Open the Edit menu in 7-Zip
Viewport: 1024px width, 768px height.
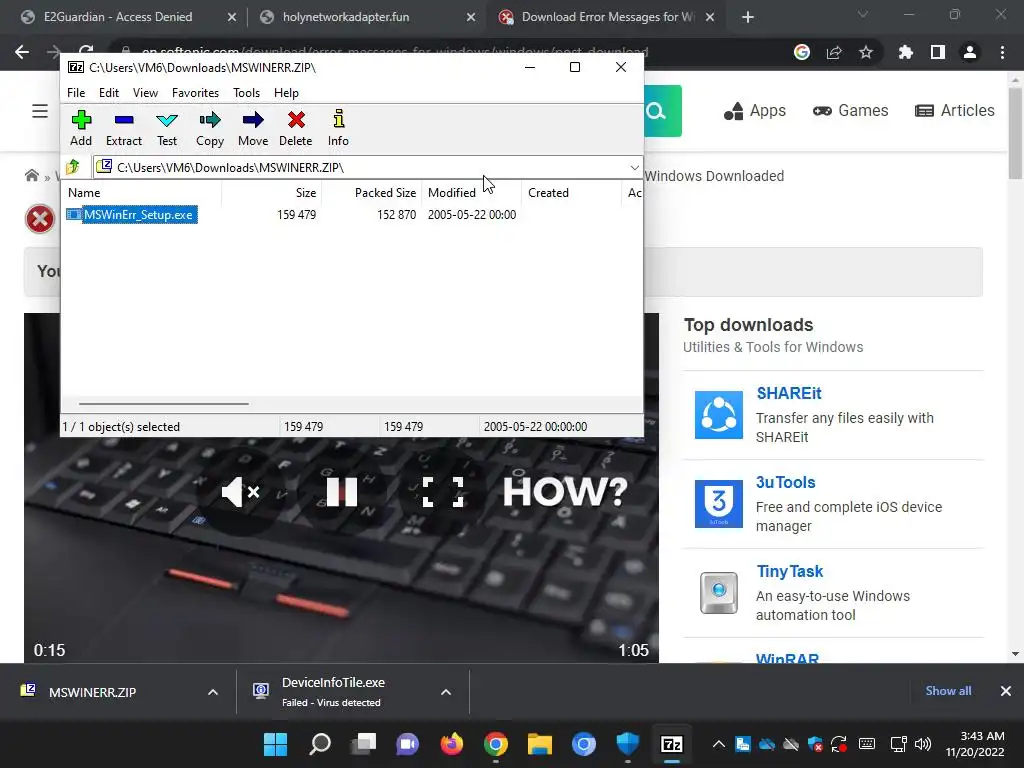click(x=108, y=93)
